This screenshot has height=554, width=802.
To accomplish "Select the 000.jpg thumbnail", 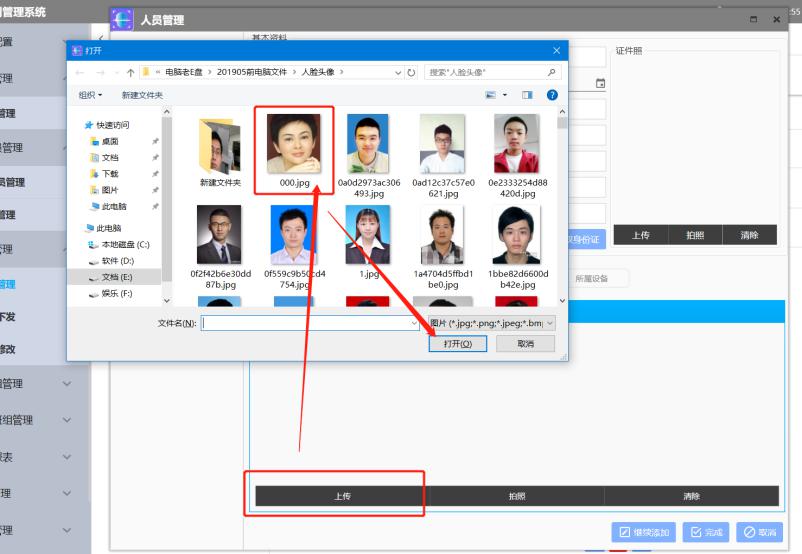I will (293, 145).
